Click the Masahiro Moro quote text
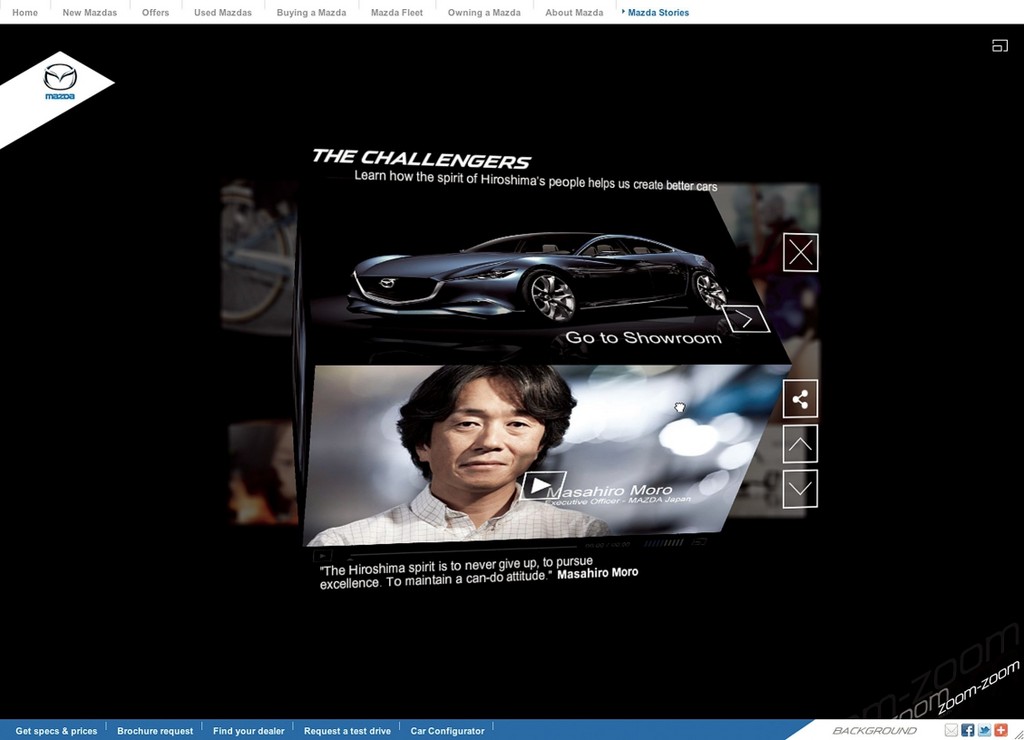The image size is (1024, 740). 479,573
